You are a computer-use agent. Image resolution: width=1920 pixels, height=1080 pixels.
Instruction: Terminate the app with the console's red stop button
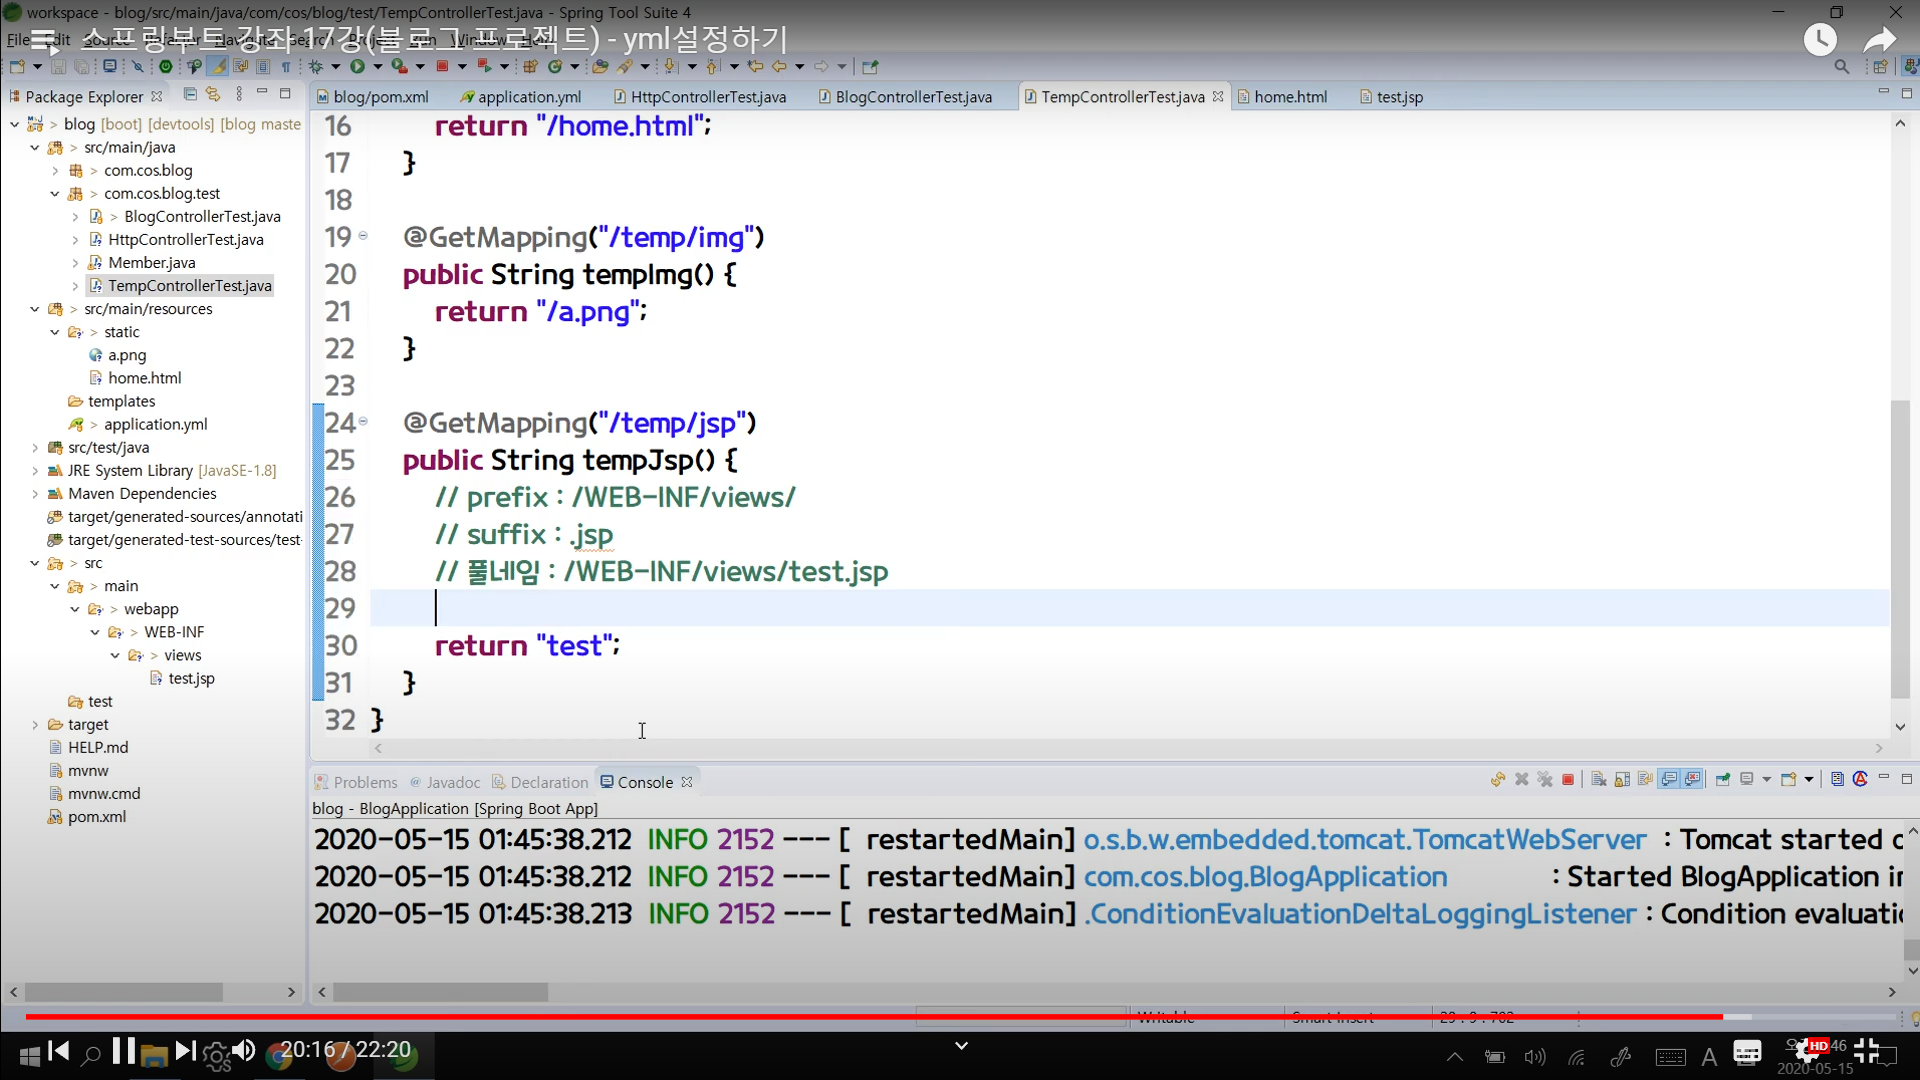click(x=1568, y=780)
